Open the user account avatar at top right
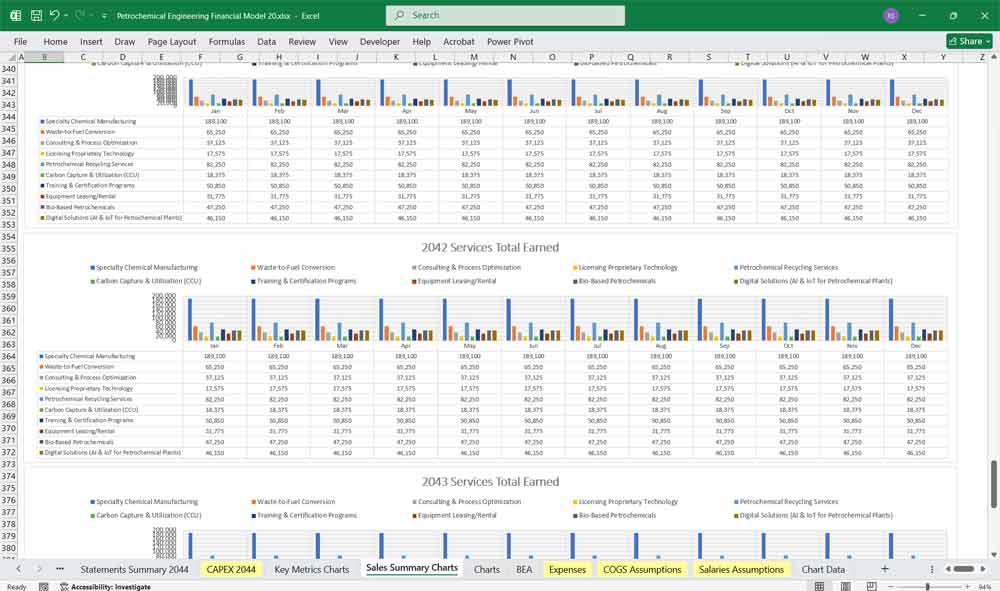 889,15
